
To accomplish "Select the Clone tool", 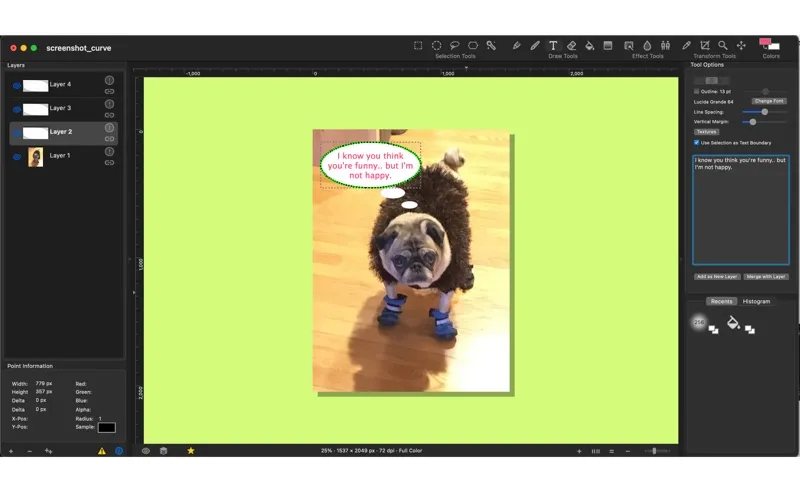I will click(x=665, y=45).
